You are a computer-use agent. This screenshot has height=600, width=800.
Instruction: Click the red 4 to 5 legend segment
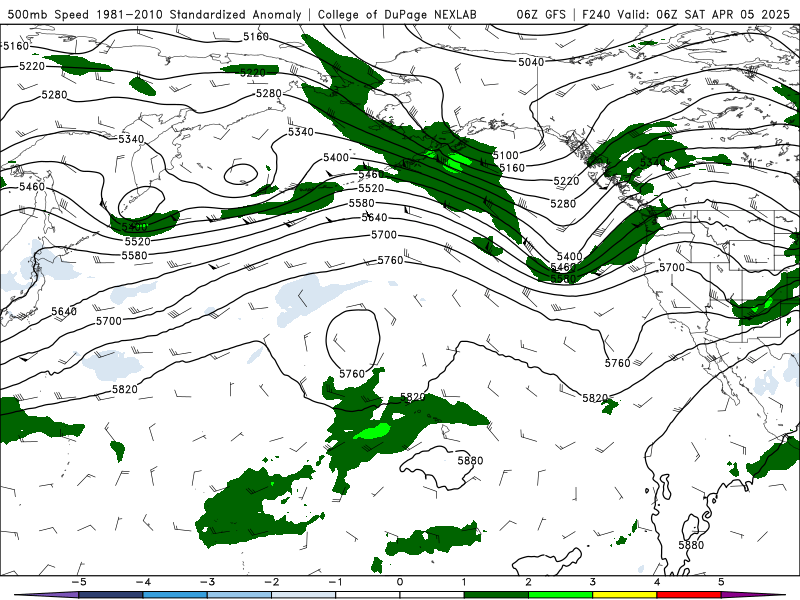(689, 595)
